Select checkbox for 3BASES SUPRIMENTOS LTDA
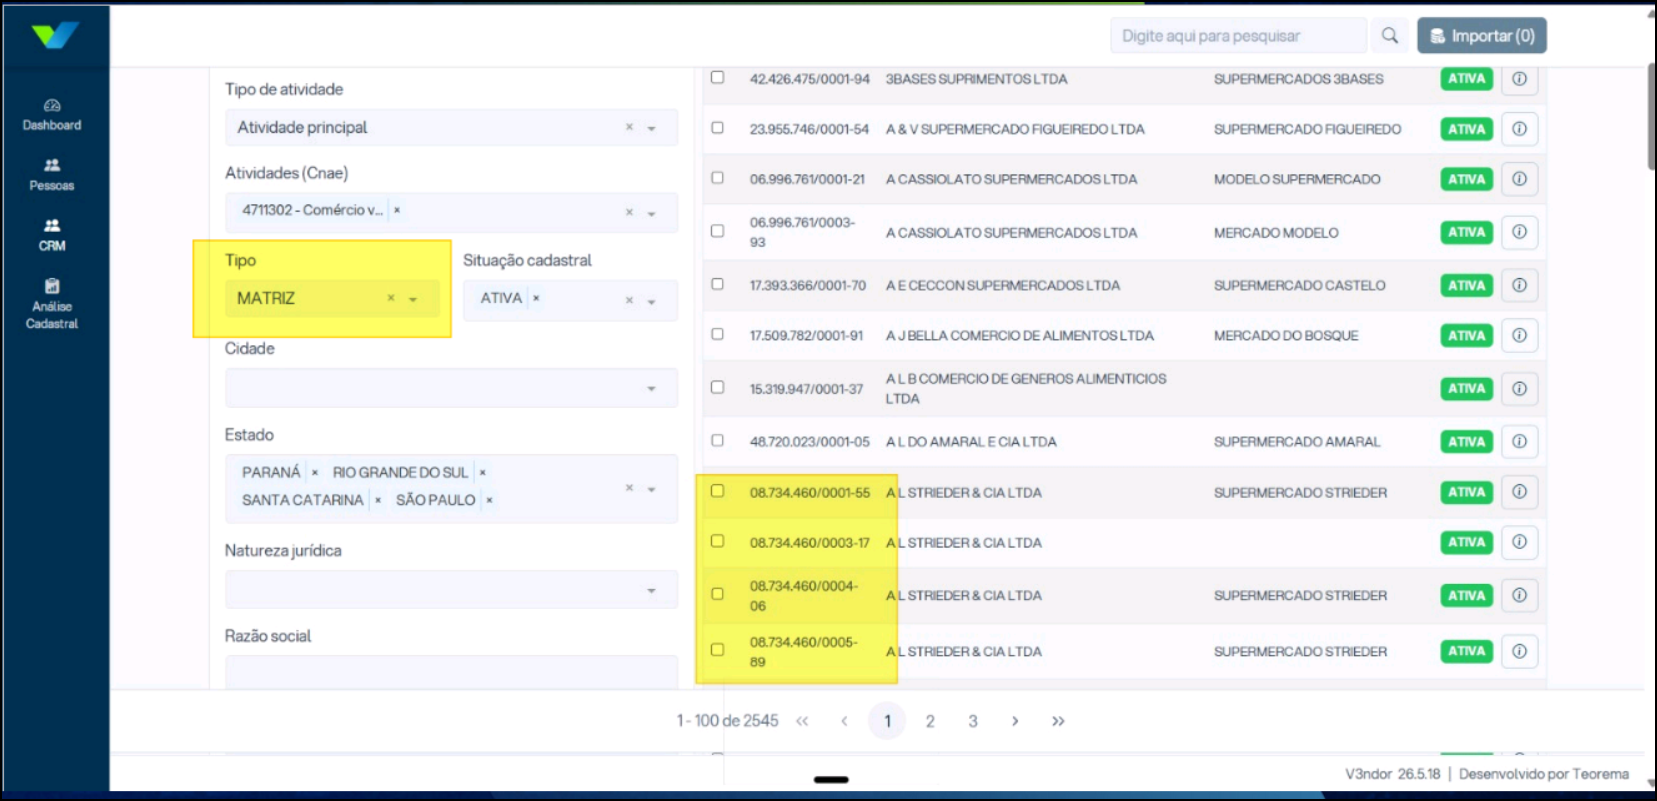The width and height of the screenshot is (1657, 801). coord(717,77)
